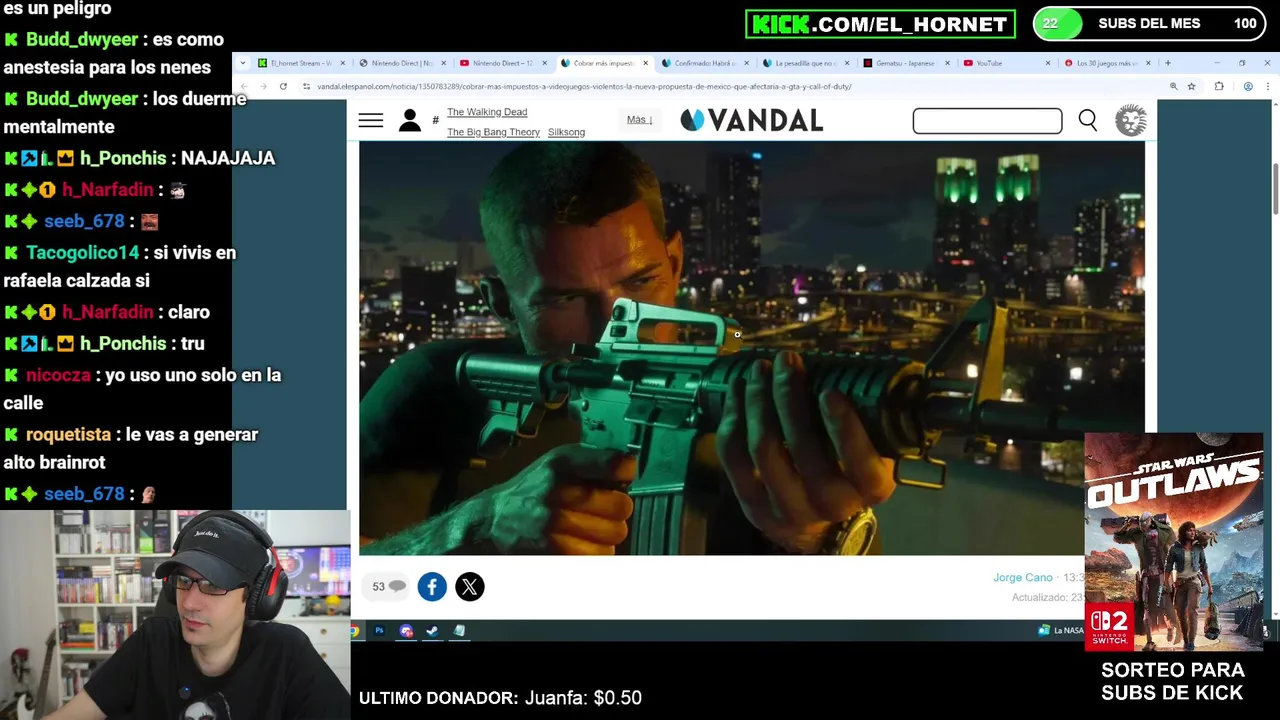
Task: Click the Vandal search magnifier icon
Action: [x=1088, y=121]
